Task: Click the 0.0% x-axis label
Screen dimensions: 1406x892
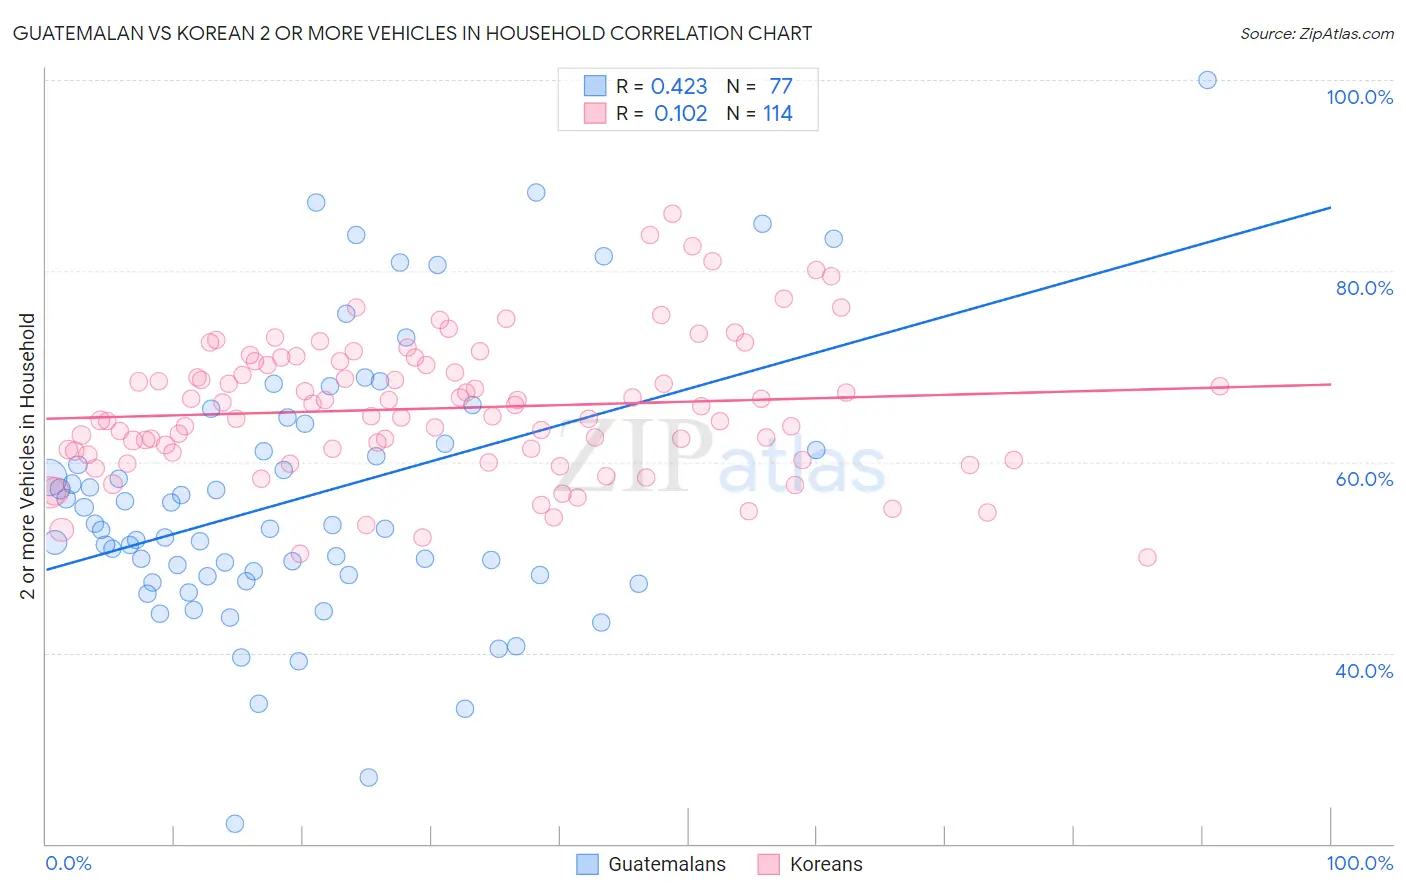Action: point(68,863)
